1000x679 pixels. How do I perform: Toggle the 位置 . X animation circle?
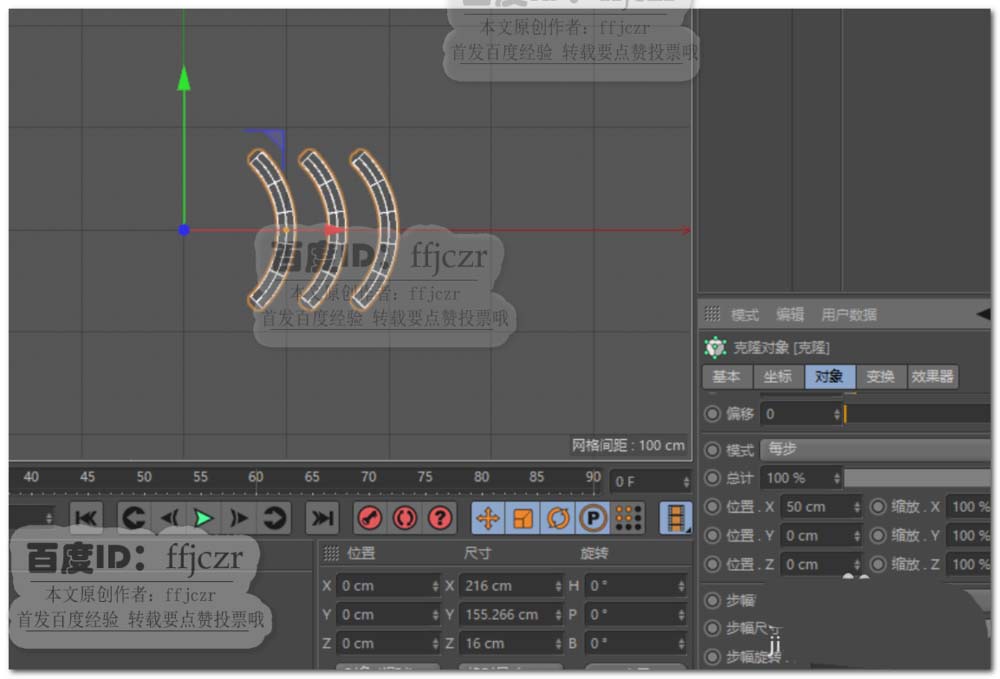[712, 507]
